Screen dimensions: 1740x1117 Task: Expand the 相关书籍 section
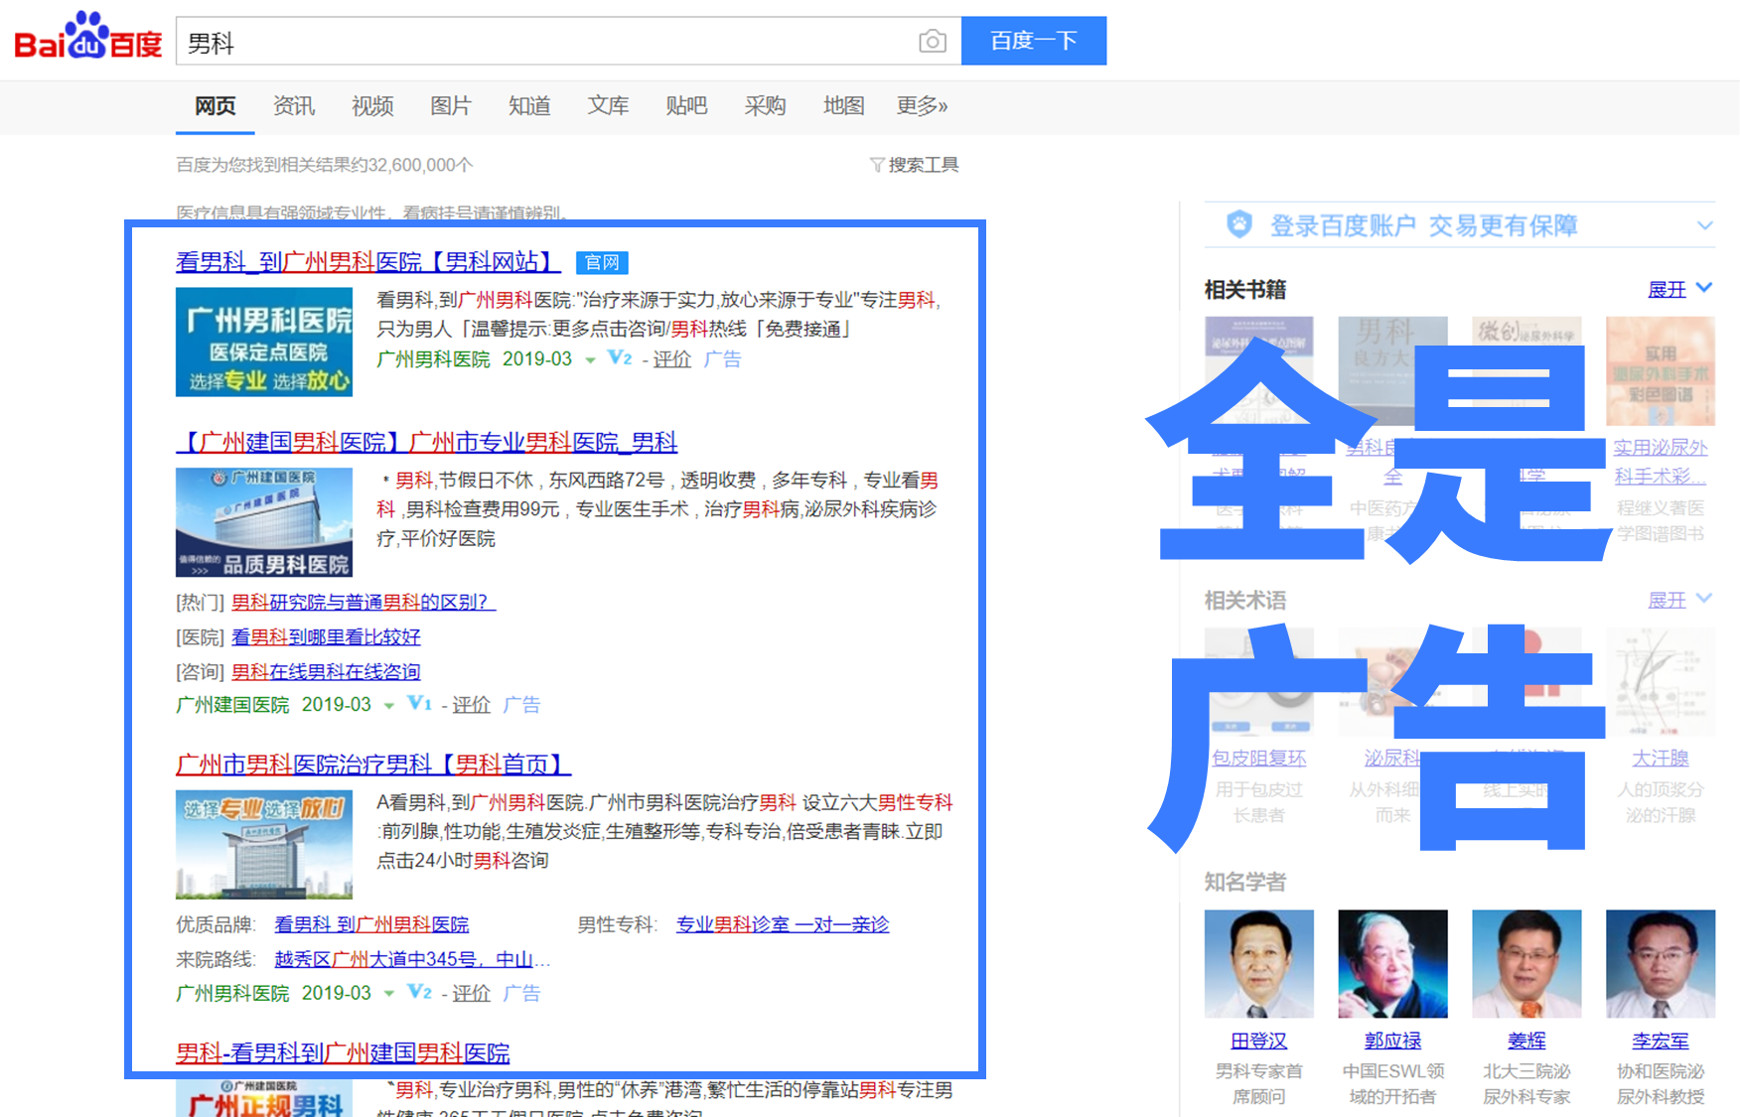click(1679, 289)
